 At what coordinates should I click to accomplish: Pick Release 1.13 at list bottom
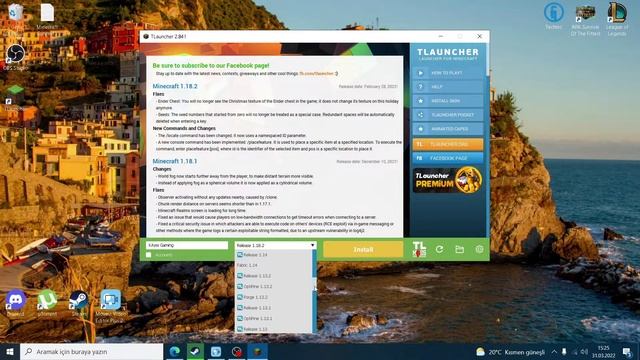273,329
